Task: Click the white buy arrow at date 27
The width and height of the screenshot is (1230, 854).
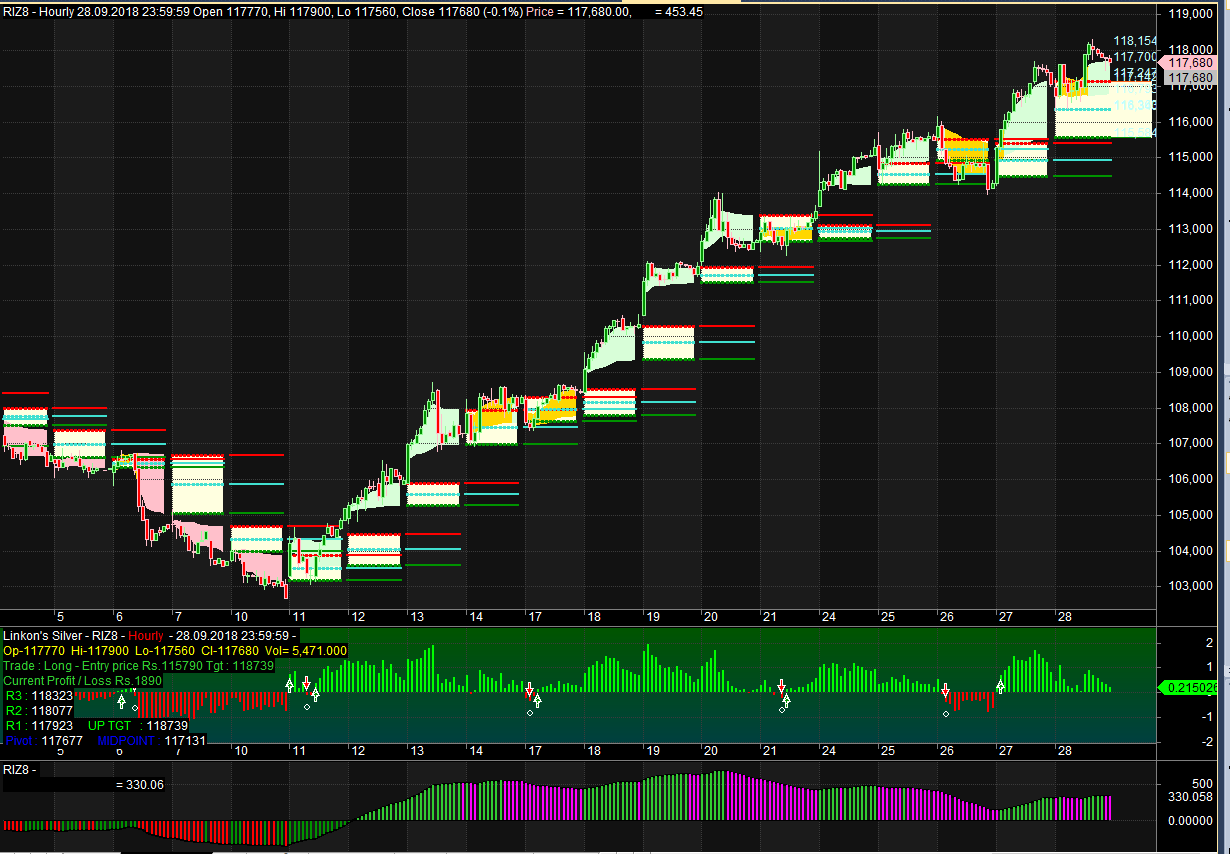Action: click(1000, 686)
